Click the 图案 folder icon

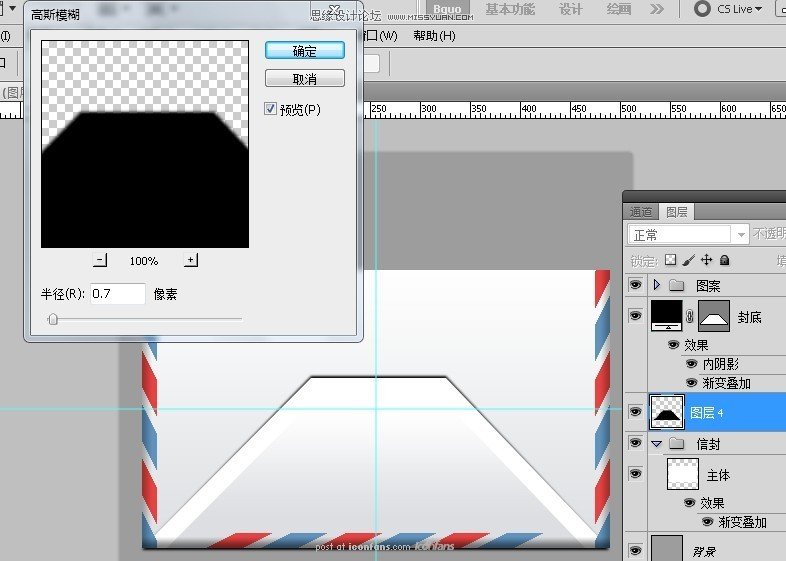click(677, 285)
